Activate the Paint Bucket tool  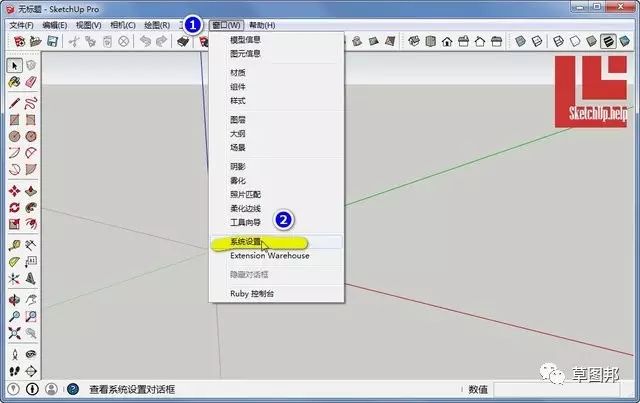15,82
